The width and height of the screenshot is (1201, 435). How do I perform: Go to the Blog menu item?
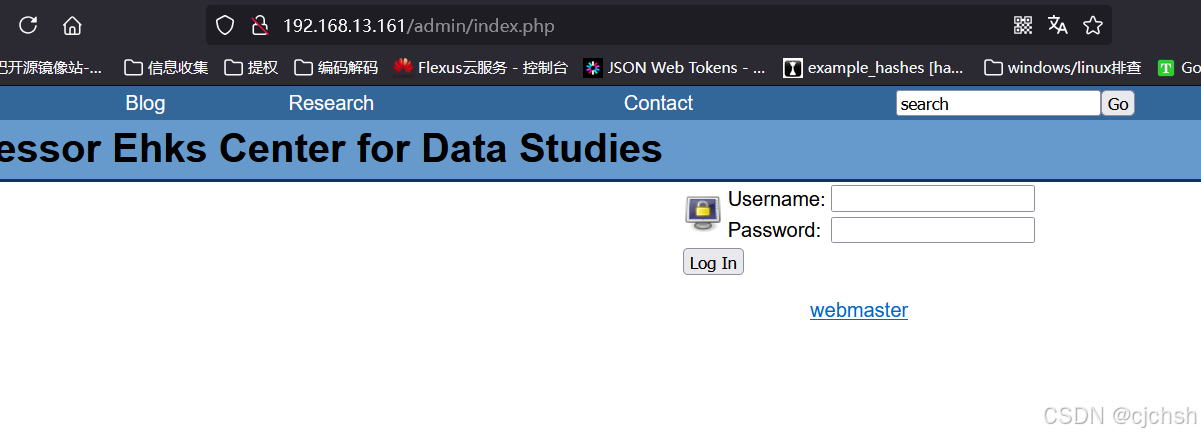point(145,103)
